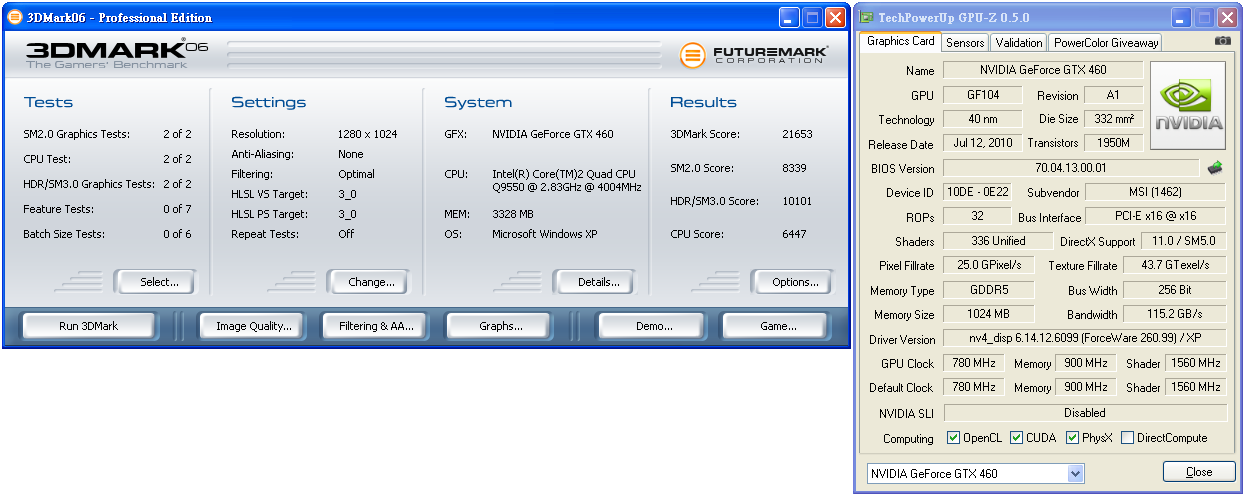The height and width of the screenshot is (498, 1247).
Task: Click the Details... system button
Action: (599, 282)
